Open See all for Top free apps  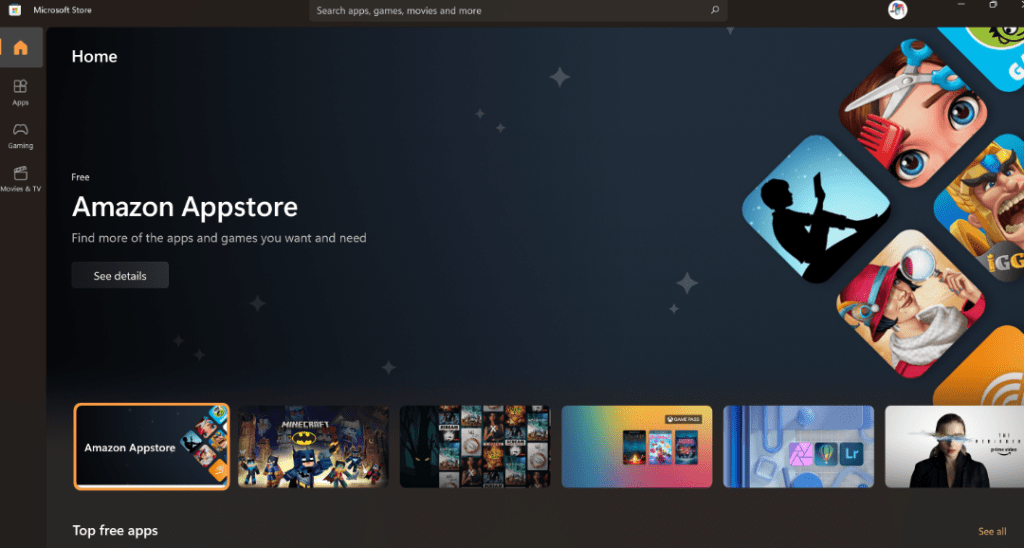992,531
